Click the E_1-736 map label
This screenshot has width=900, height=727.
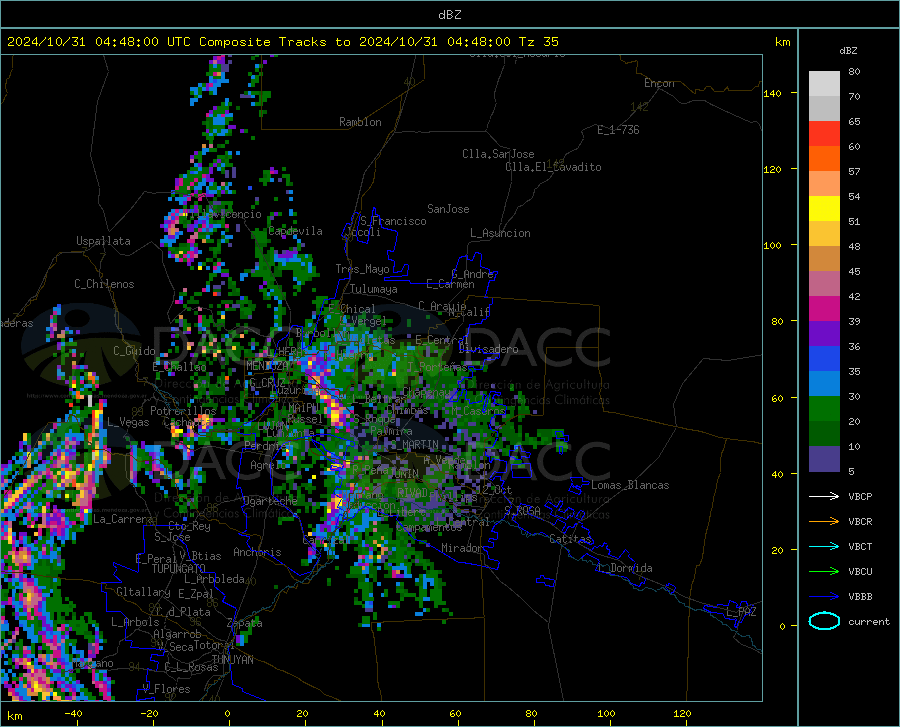click(618, 130)
